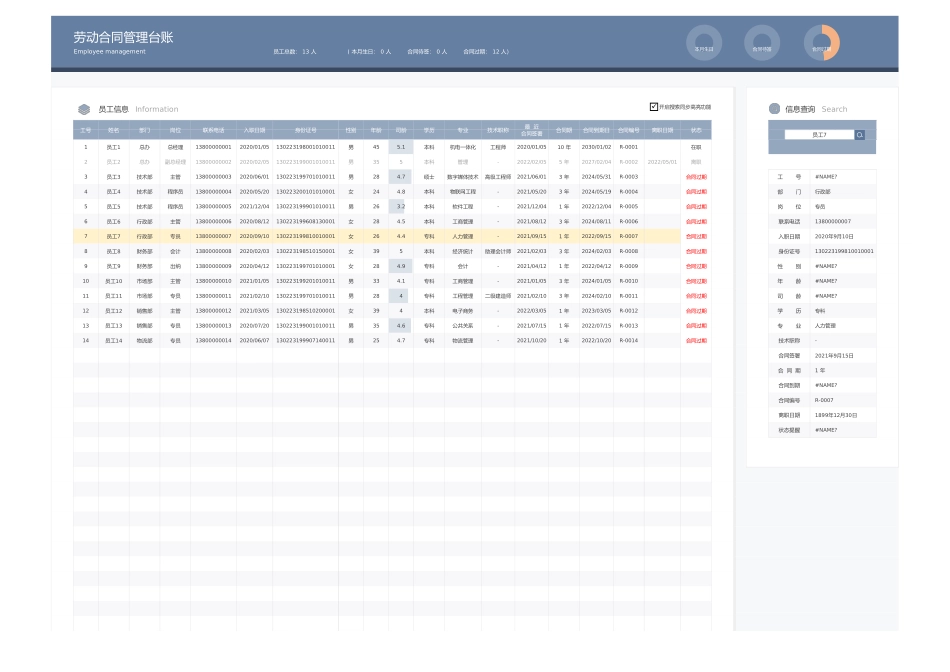This screenshot has height=672, width=950.
Task: Select contract number R-0014 cell
Action: (628, 341)
